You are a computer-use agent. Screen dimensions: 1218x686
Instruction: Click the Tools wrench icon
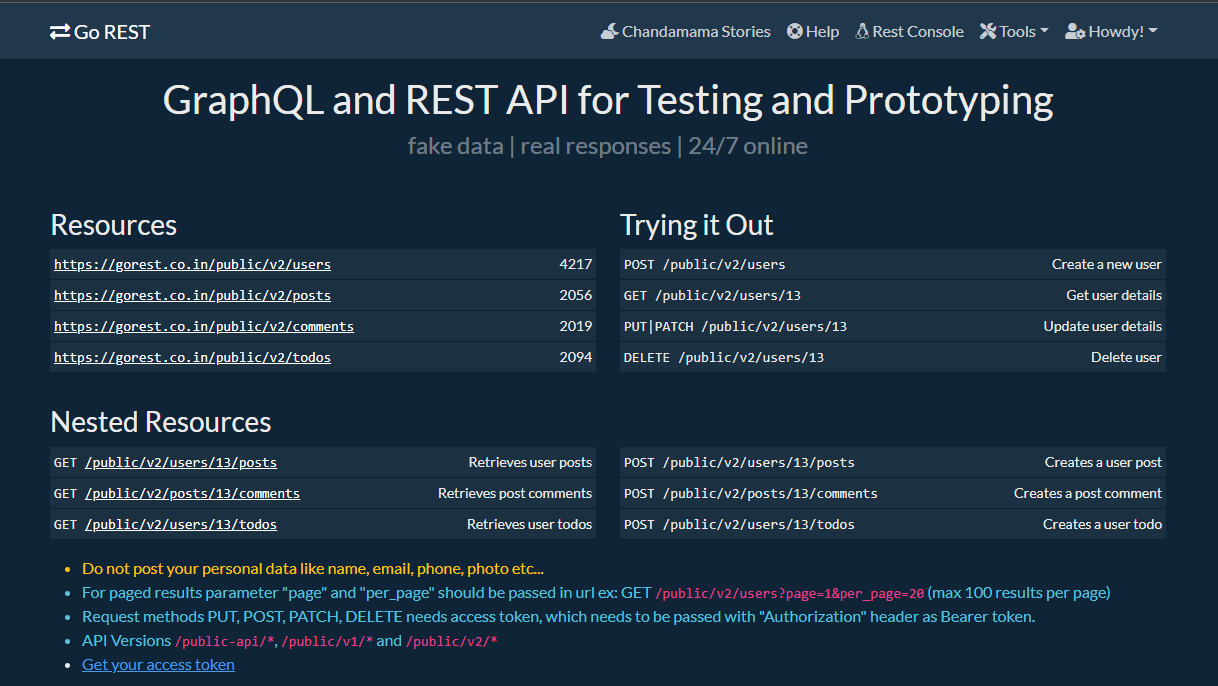[988, 32]
